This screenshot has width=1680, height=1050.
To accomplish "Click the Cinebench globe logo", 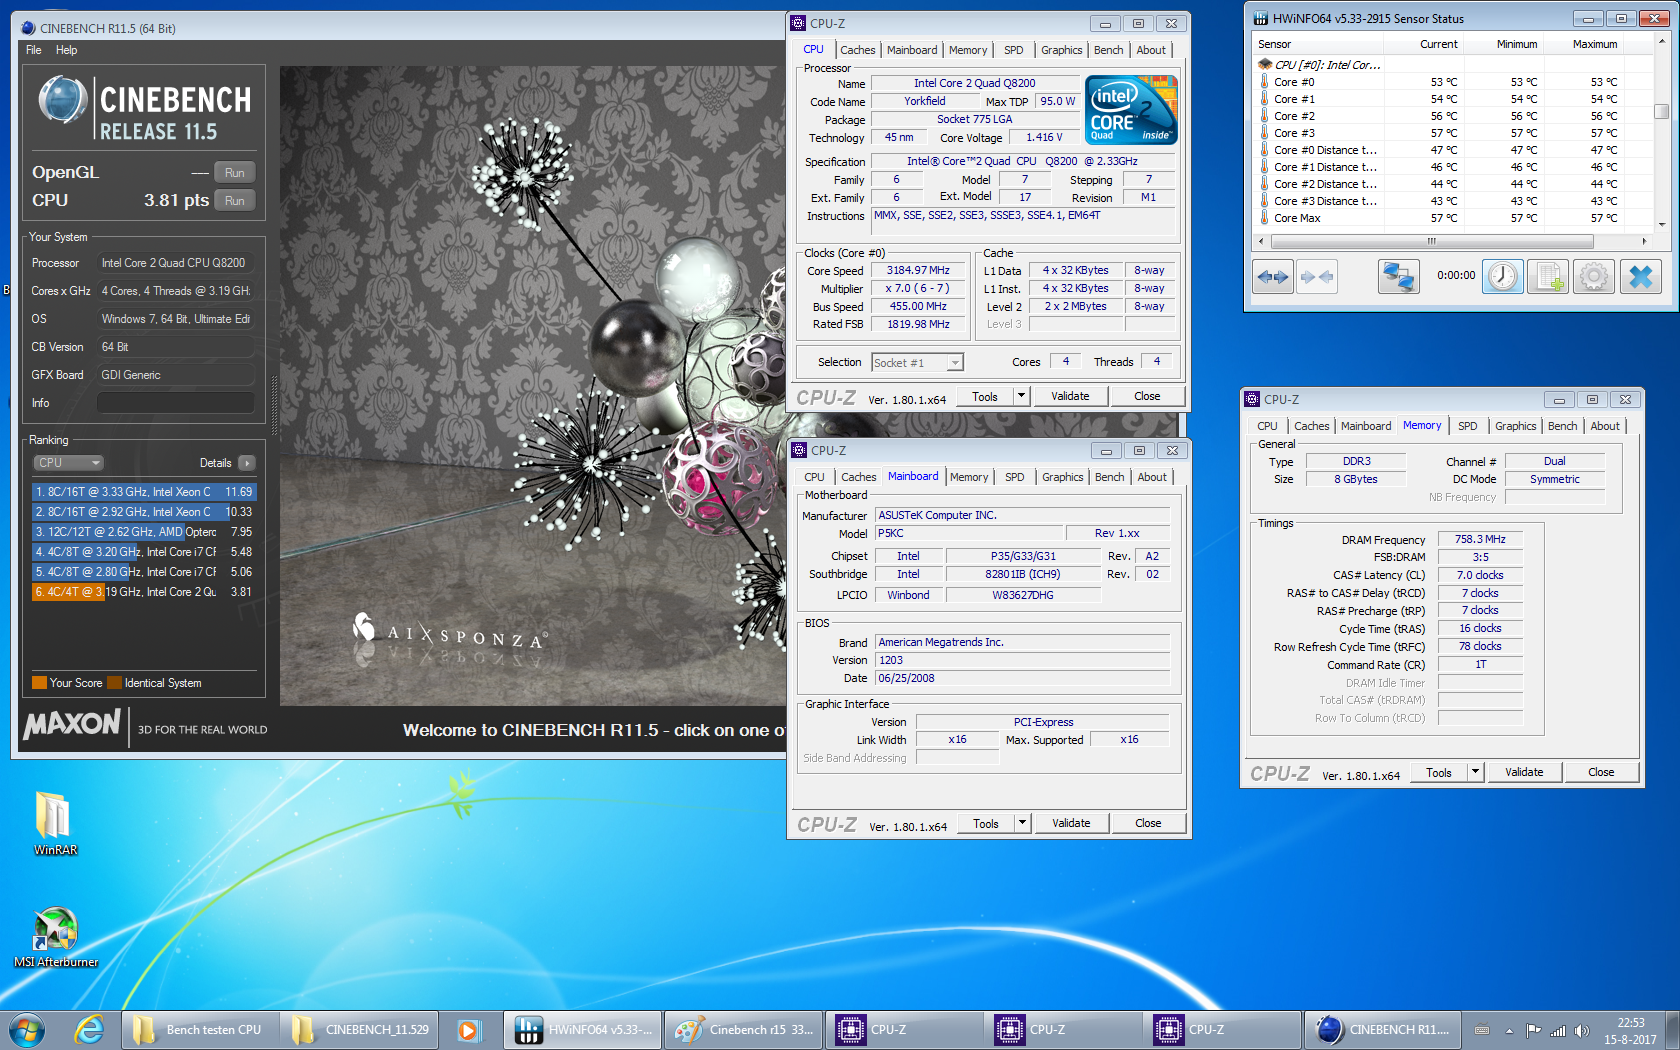I will [x=63, y=100].
